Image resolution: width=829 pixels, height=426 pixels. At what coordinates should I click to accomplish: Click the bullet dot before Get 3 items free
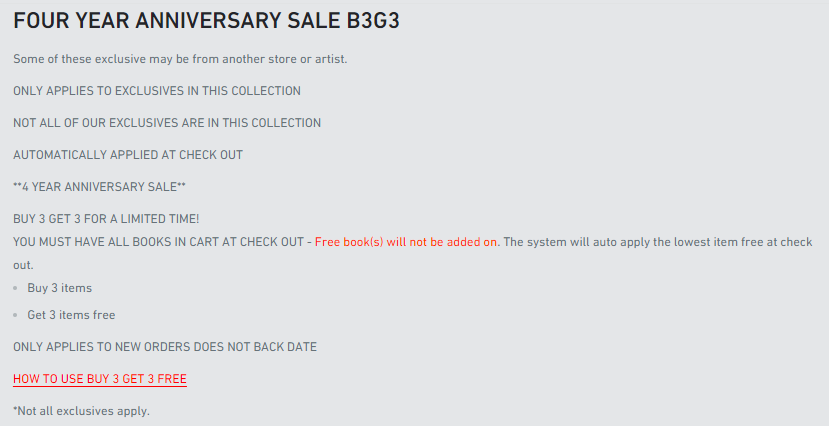(17, 316)
